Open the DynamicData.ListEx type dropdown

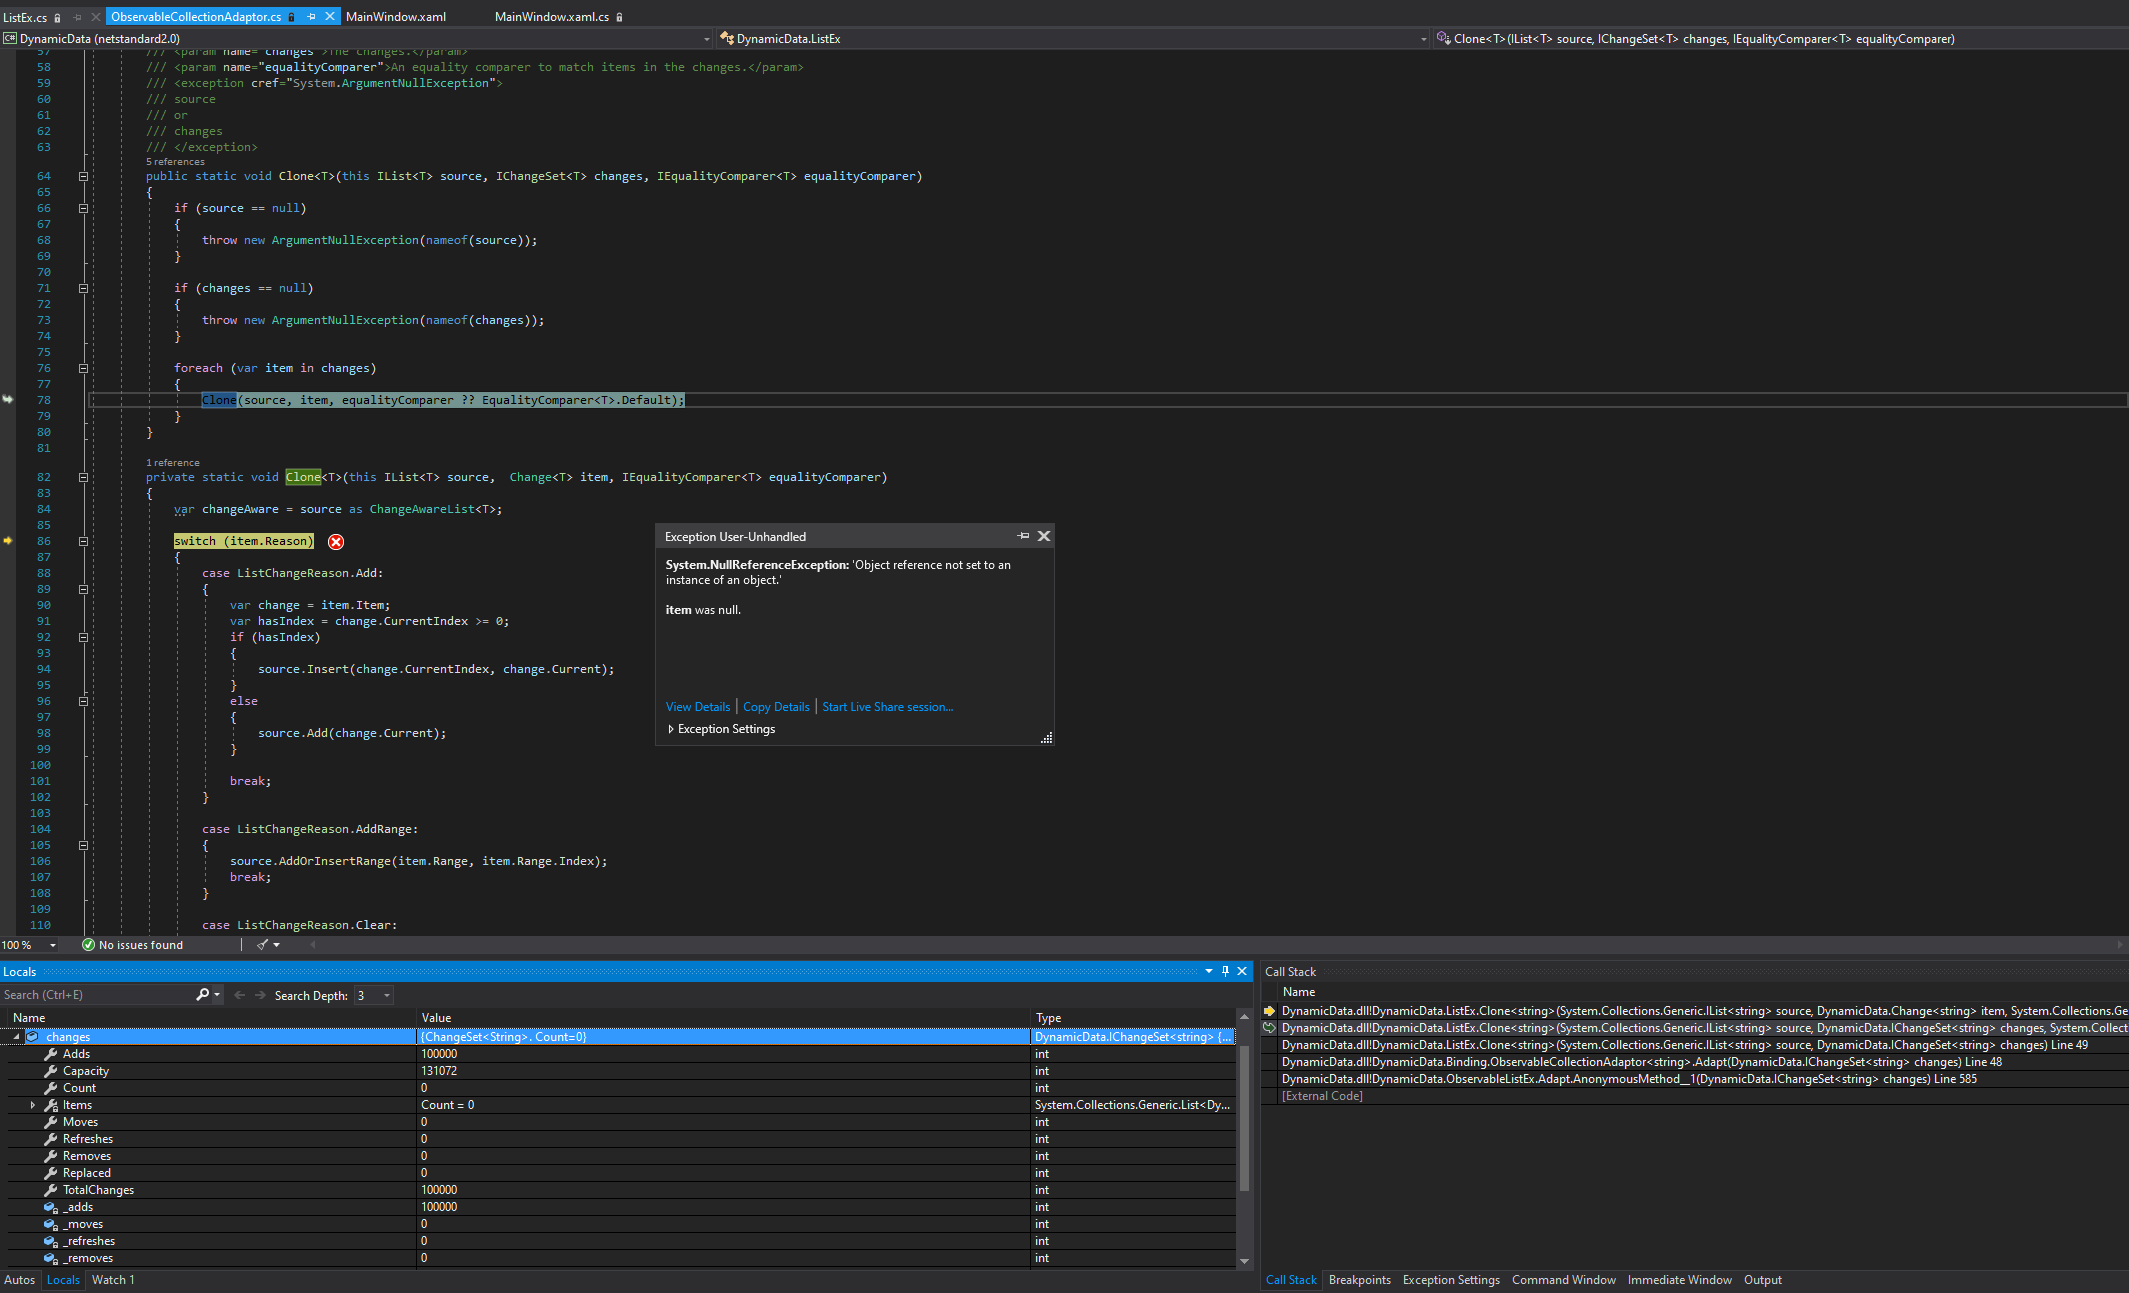[1423, 39]
